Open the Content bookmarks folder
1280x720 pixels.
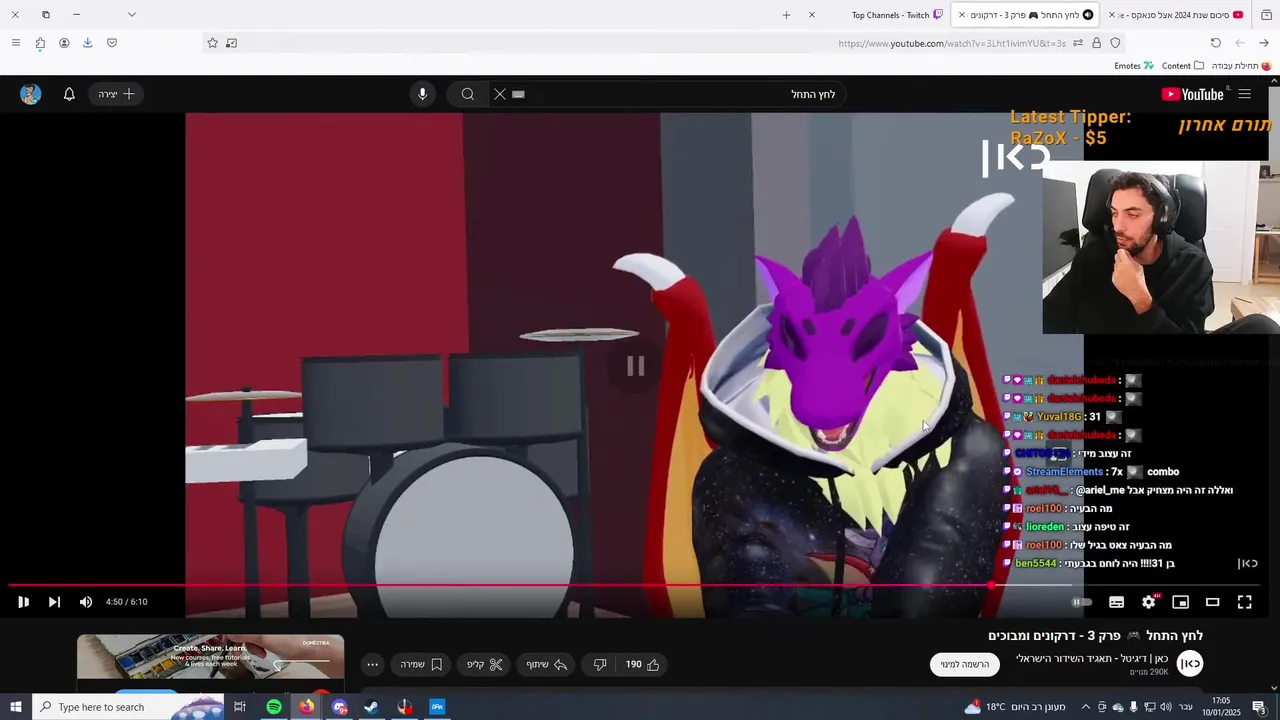[x=1182, y=66]
